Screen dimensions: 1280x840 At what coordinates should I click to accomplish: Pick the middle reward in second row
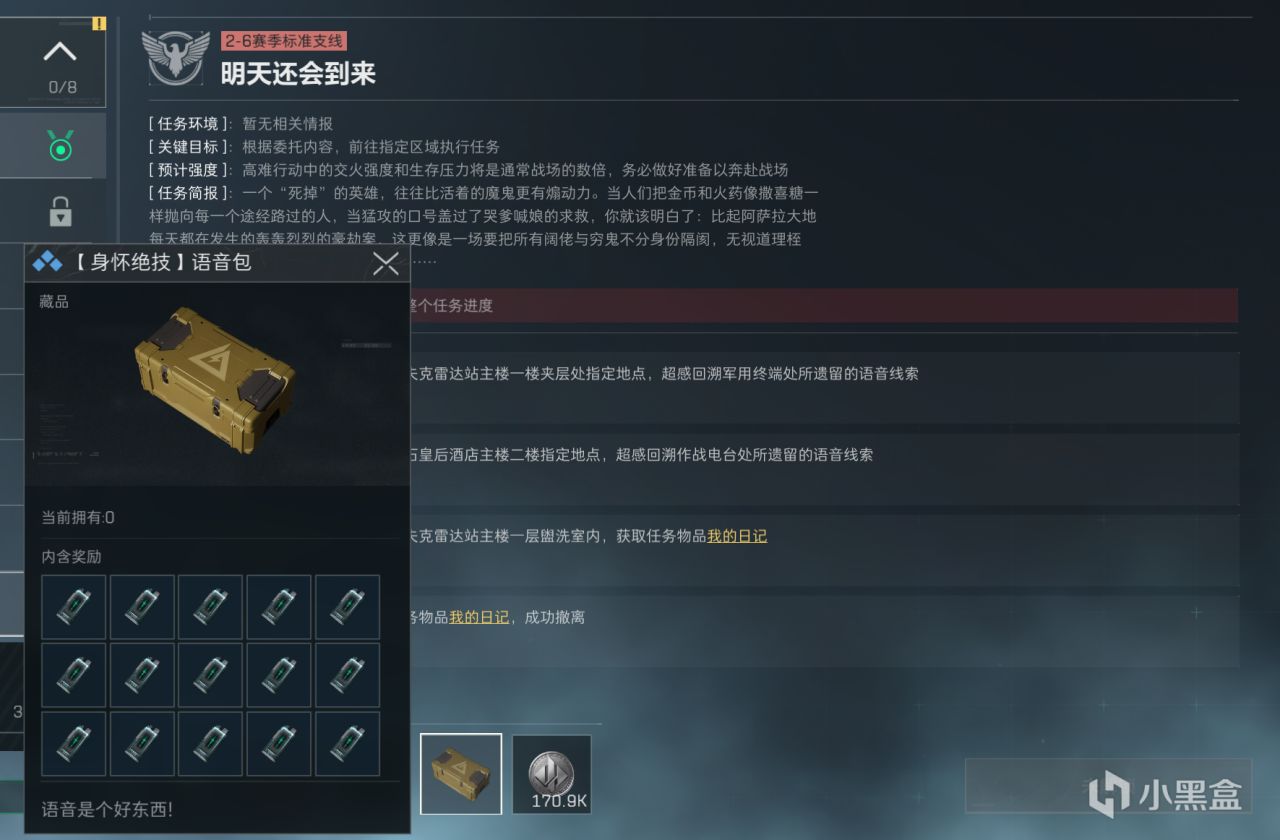point(210,675)
